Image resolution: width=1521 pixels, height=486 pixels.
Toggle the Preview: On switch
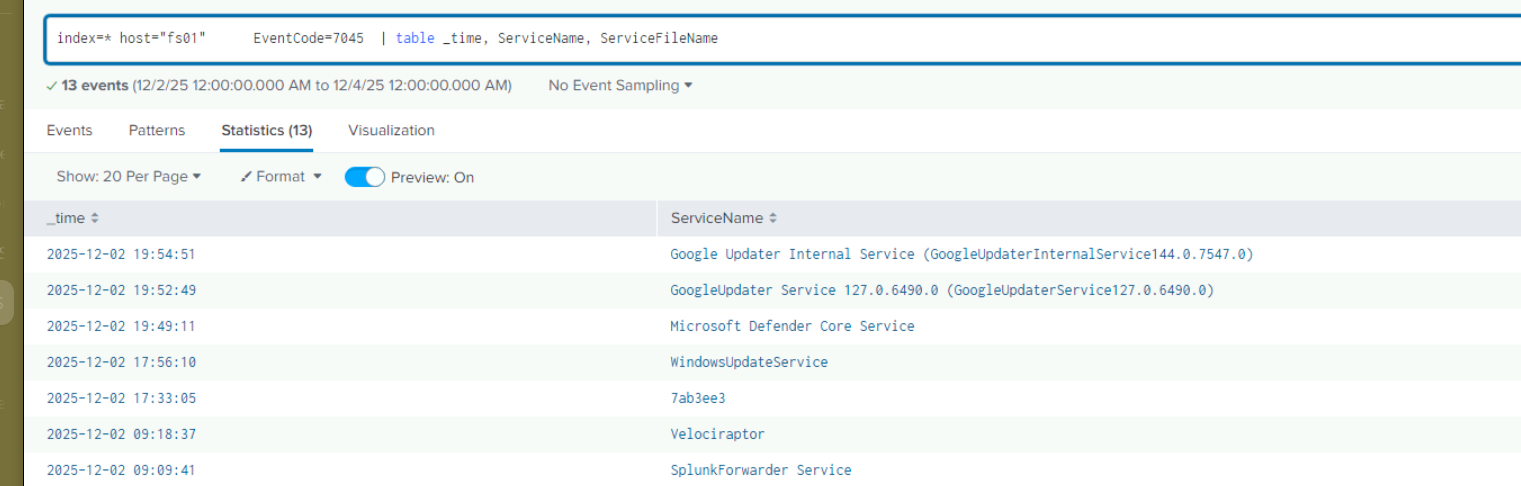click(x=365, y=177)
